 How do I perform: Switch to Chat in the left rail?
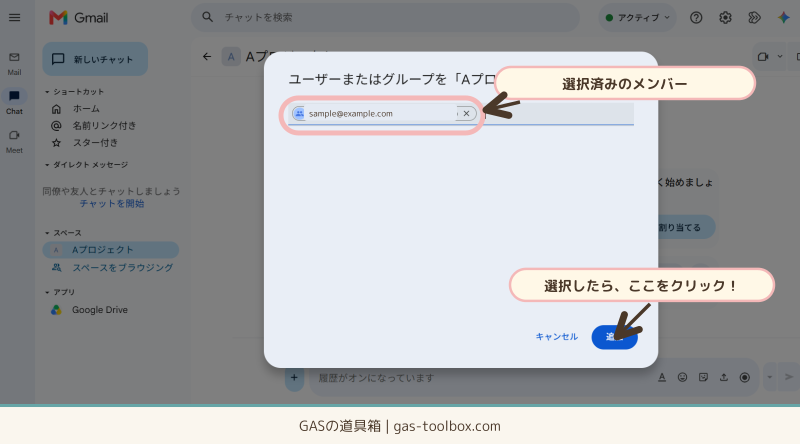click(x=14, y=102)
